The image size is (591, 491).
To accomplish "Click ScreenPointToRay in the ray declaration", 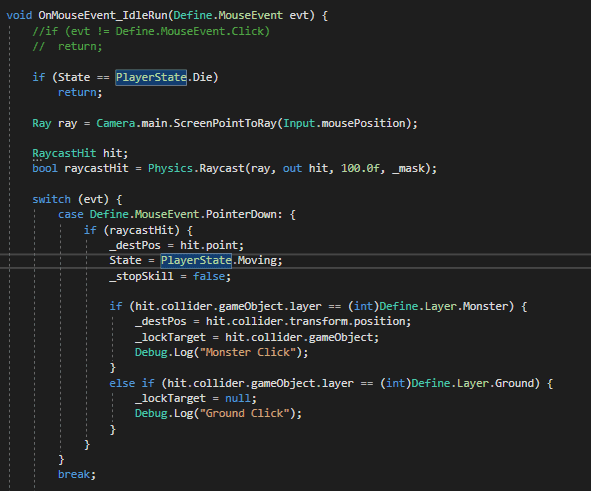I will [x=225, y=123].
